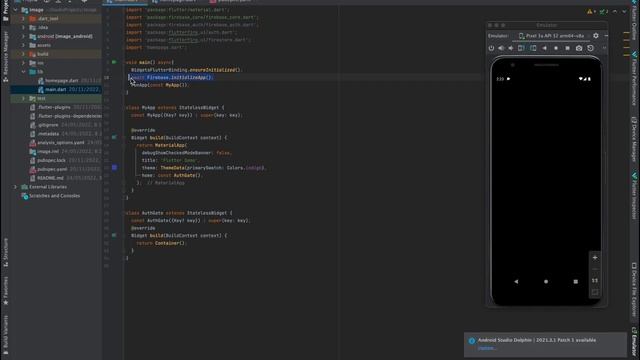This screenshot has height=360, width=640.
Task: Open the Resource Manager tool window
Action: point(5,58)
